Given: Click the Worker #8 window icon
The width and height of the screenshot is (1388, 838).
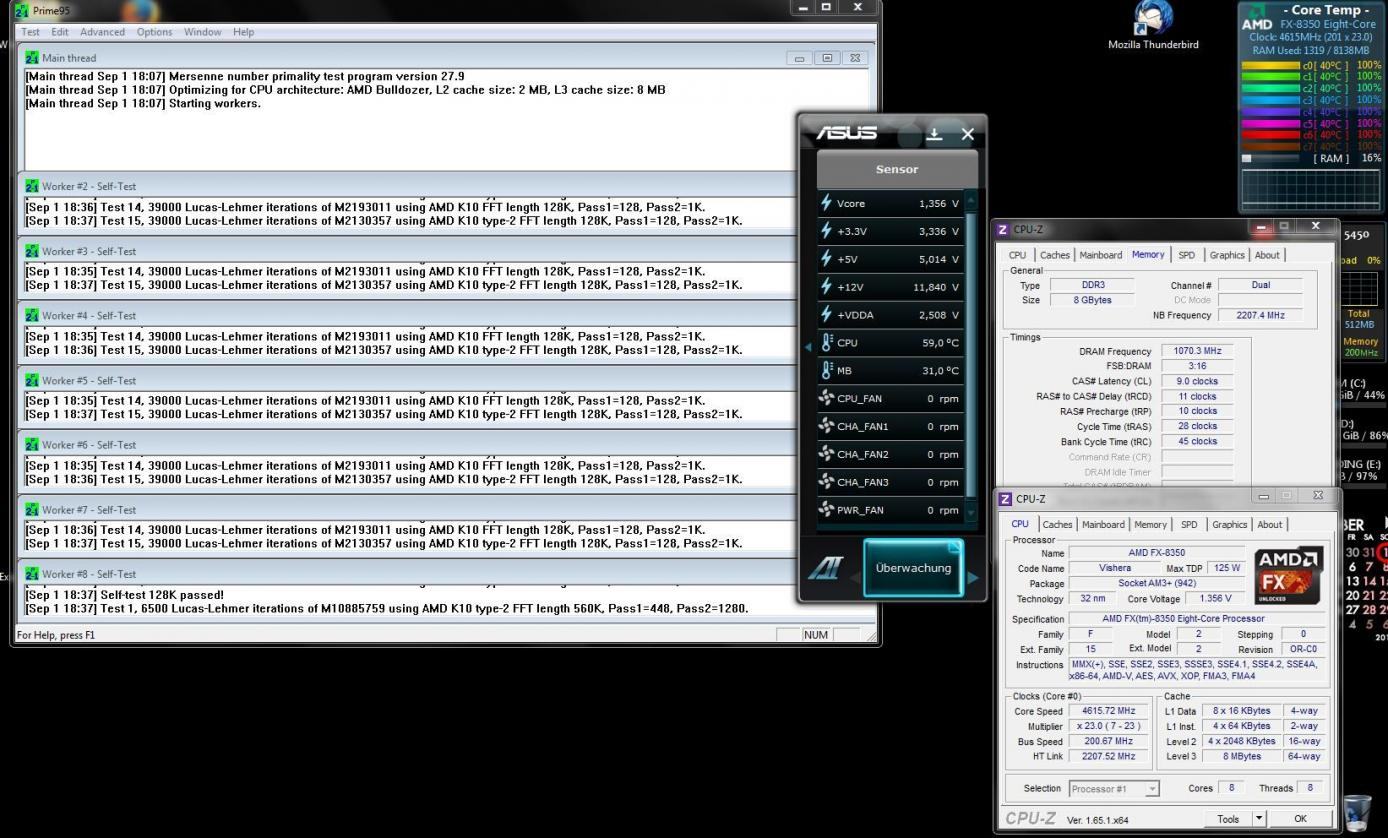Looking at the screenshot, I should [x=32, y=574].
